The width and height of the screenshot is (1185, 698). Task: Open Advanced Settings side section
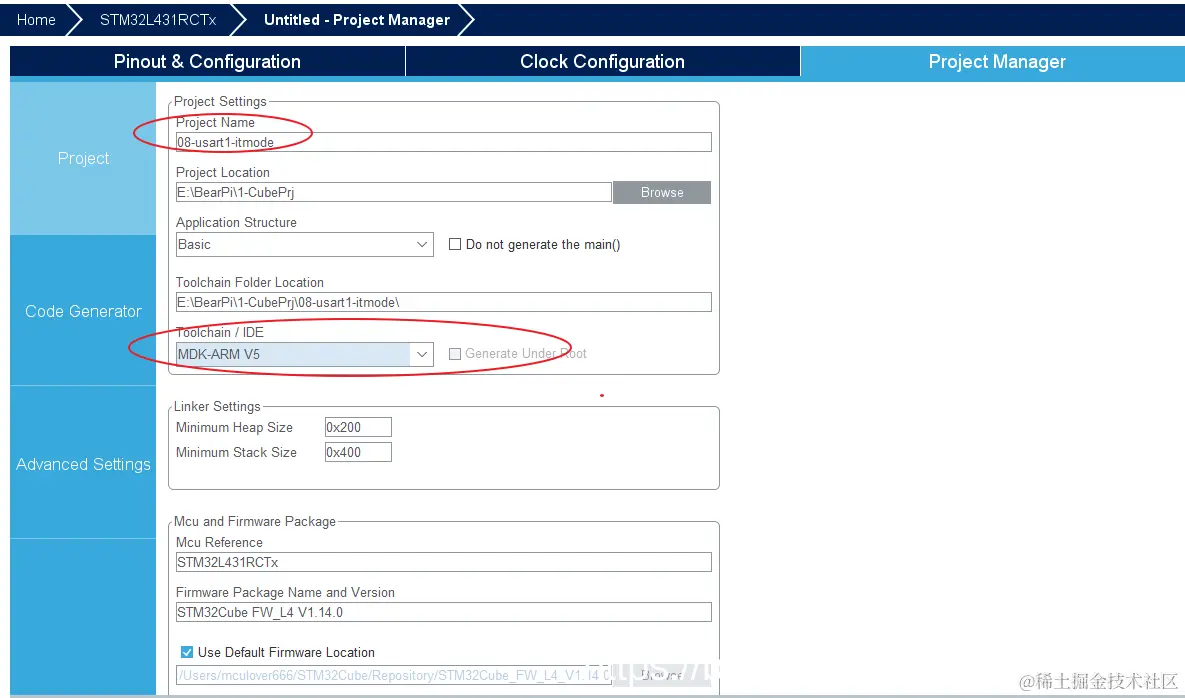pyautogui.click(x=83, y=464)
